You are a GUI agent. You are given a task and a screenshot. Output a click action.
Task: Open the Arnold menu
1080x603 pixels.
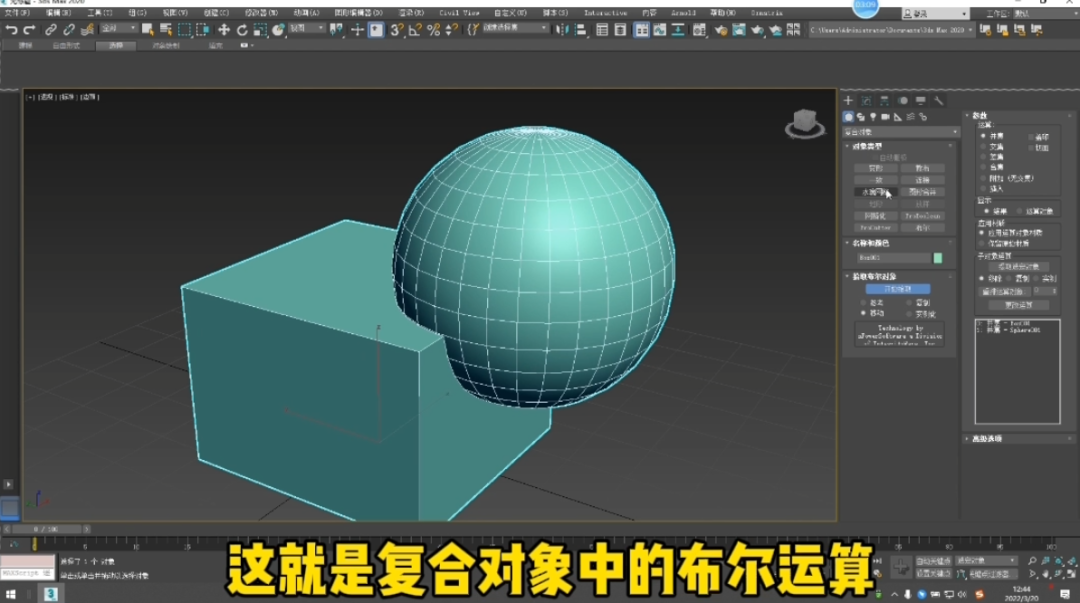683,12
